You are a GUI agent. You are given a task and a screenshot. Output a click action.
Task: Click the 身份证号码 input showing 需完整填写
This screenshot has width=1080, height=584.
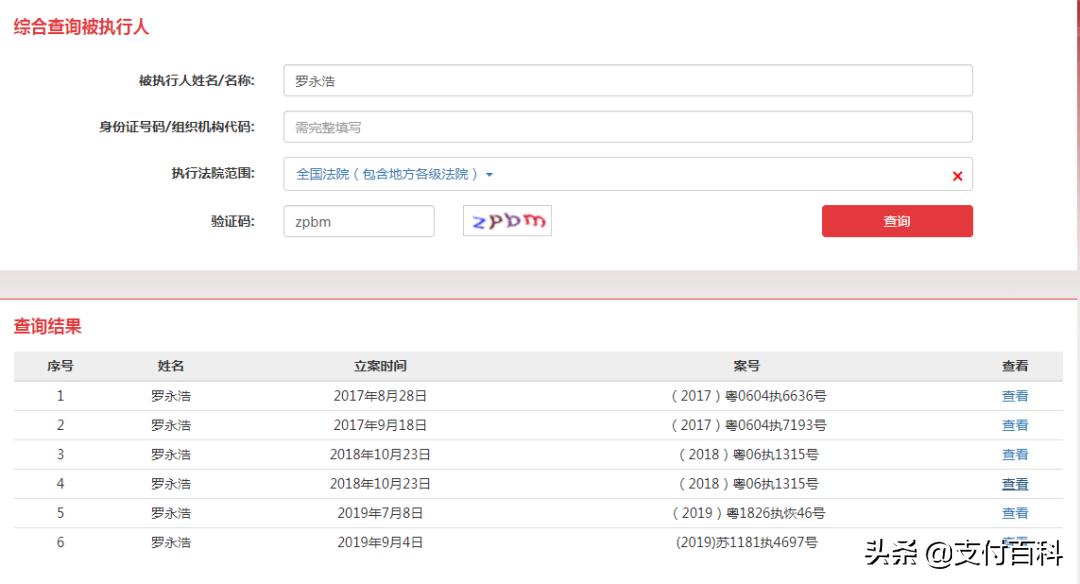pyautogui.click(x=626, y=127)
